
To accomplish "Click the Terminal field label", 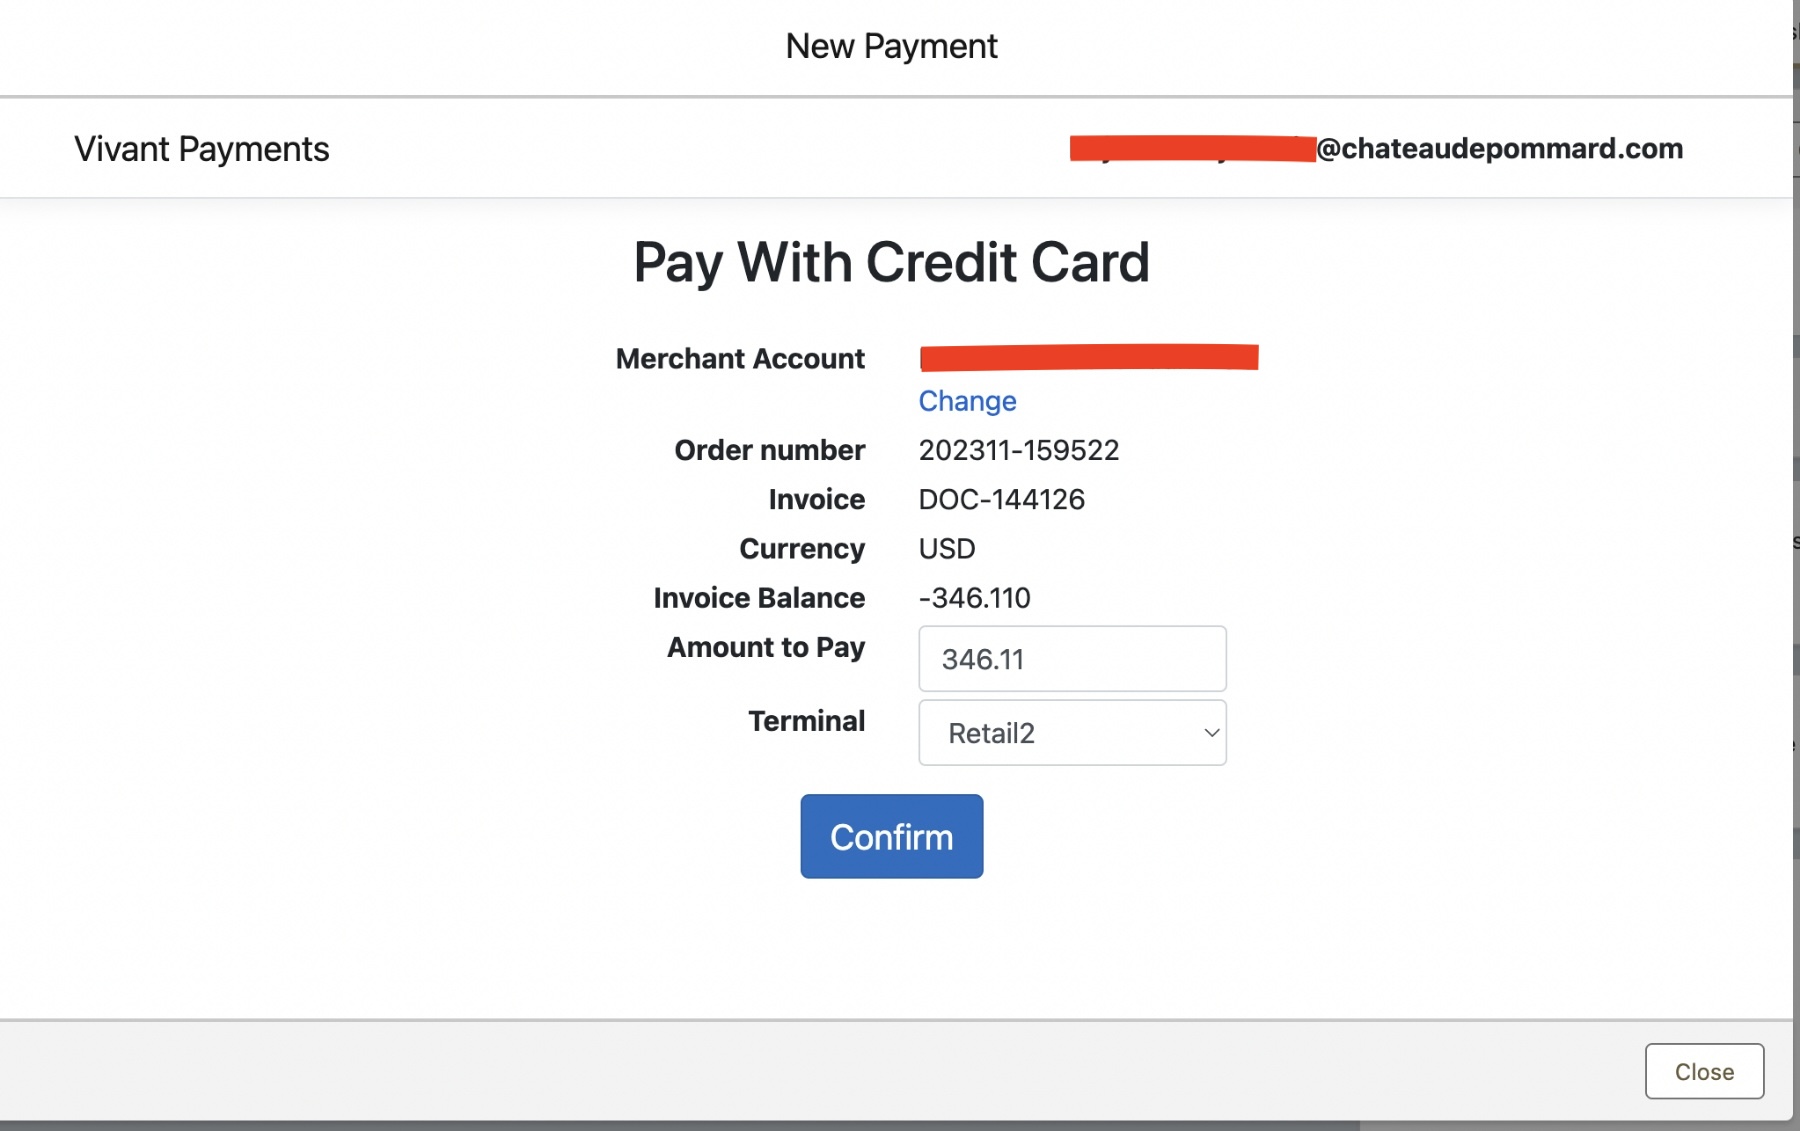I will tap(807, 721).
